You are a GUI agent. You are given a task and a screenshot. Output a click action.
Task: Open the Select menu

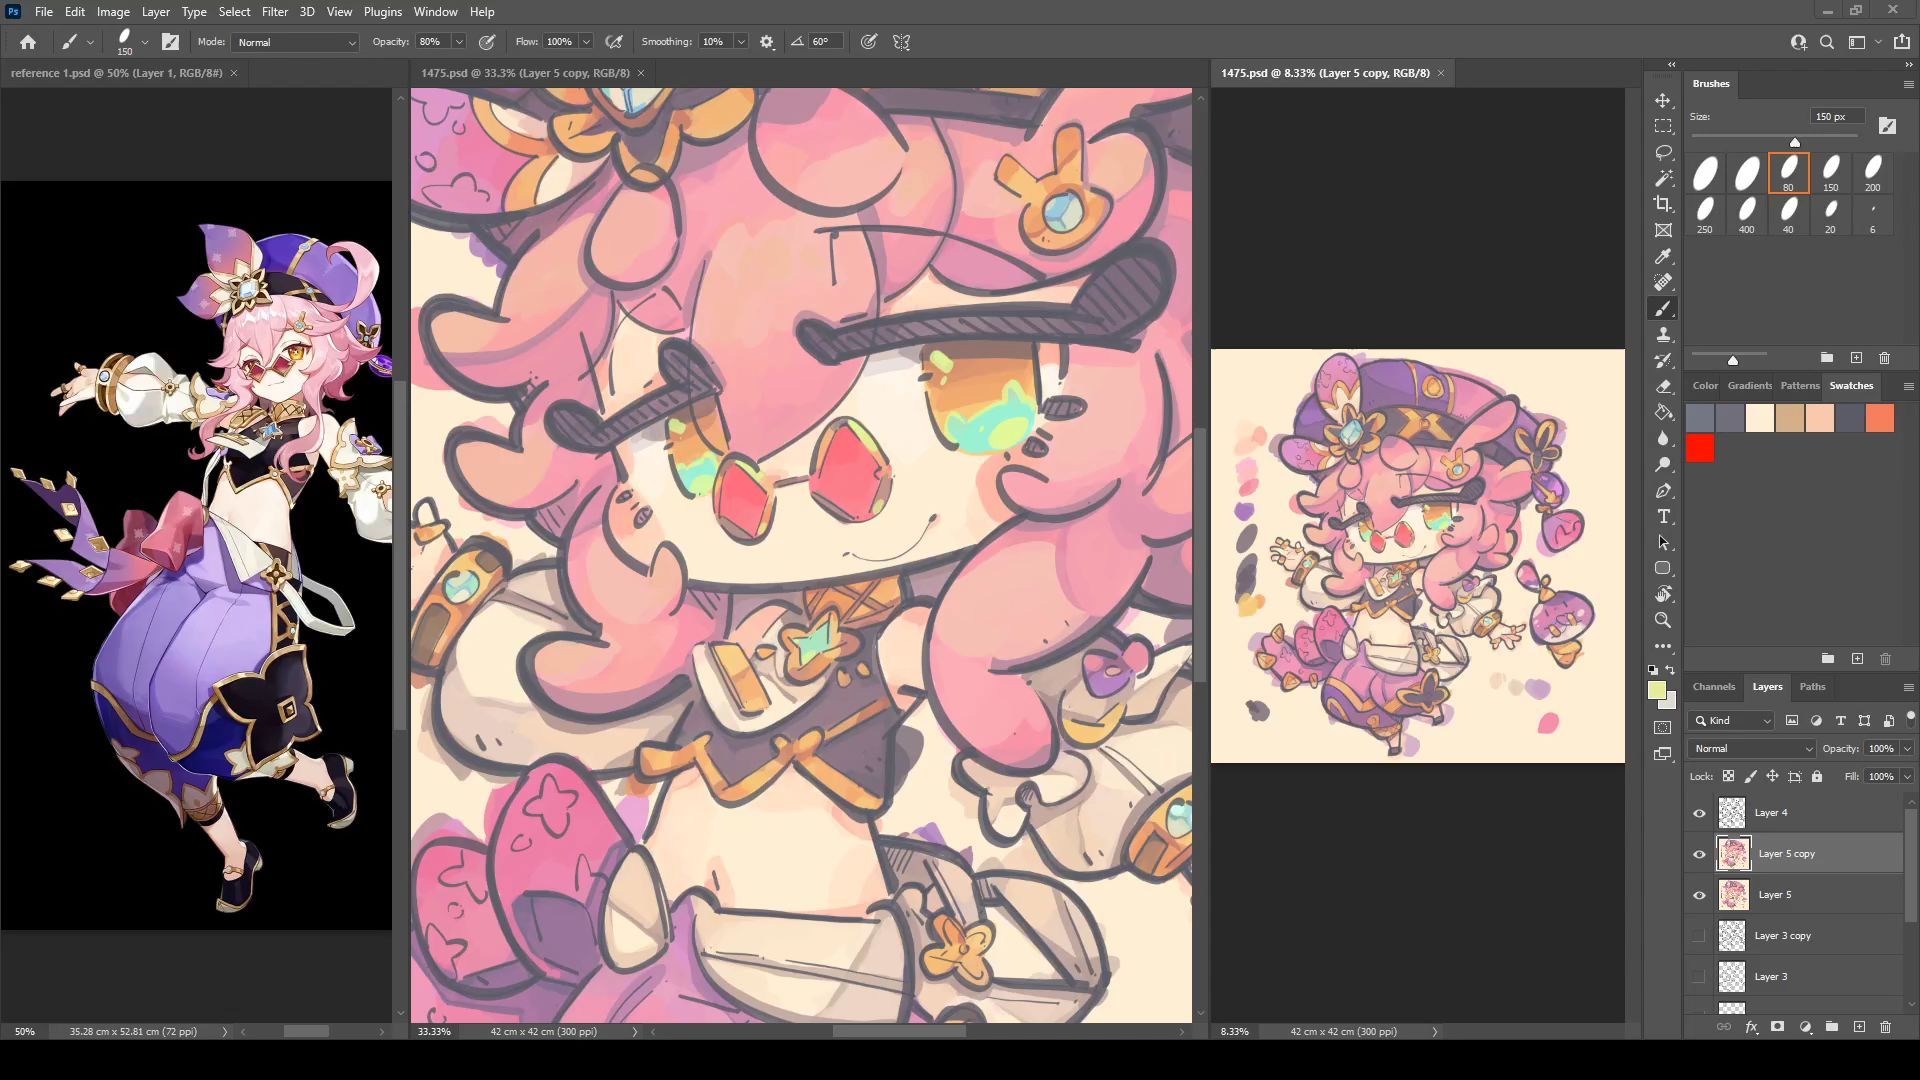[234, 12]
